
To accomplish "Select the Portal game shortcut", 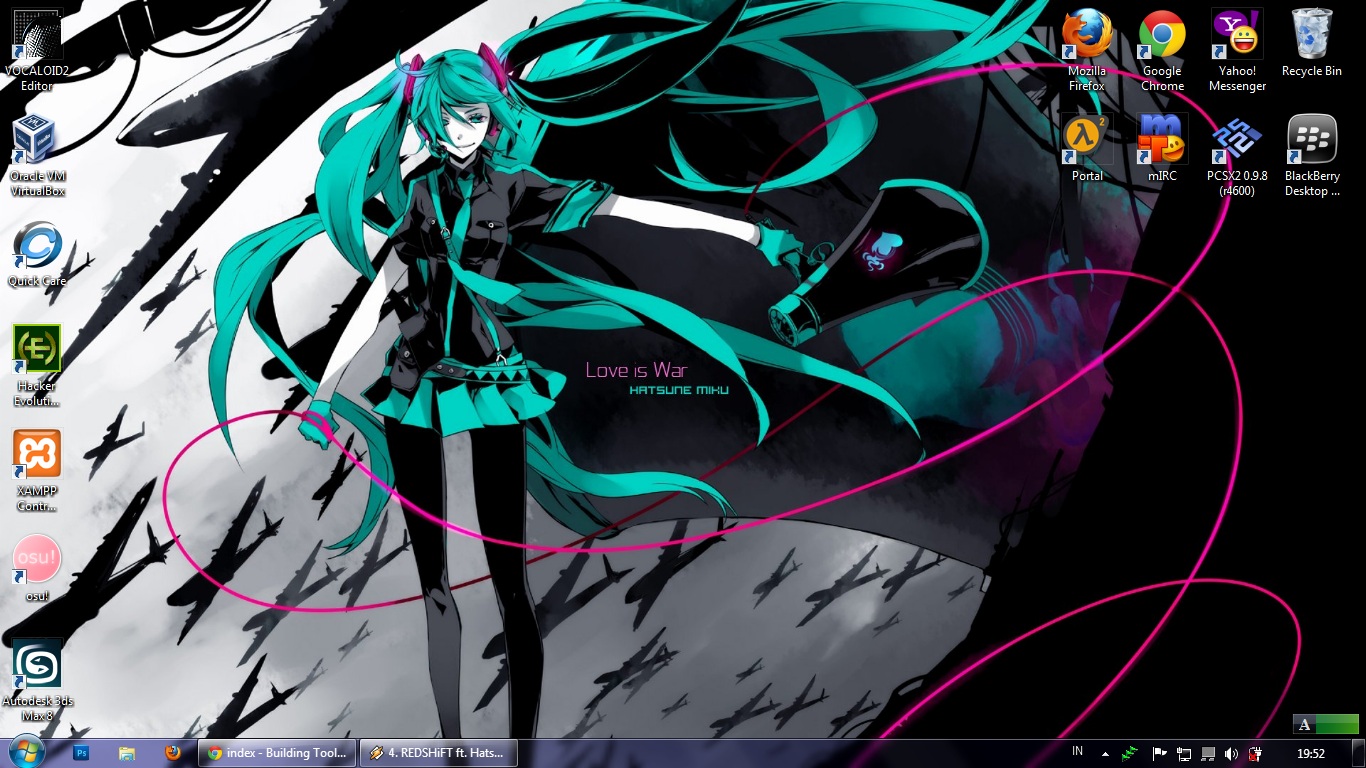I will coord(1087,148).
